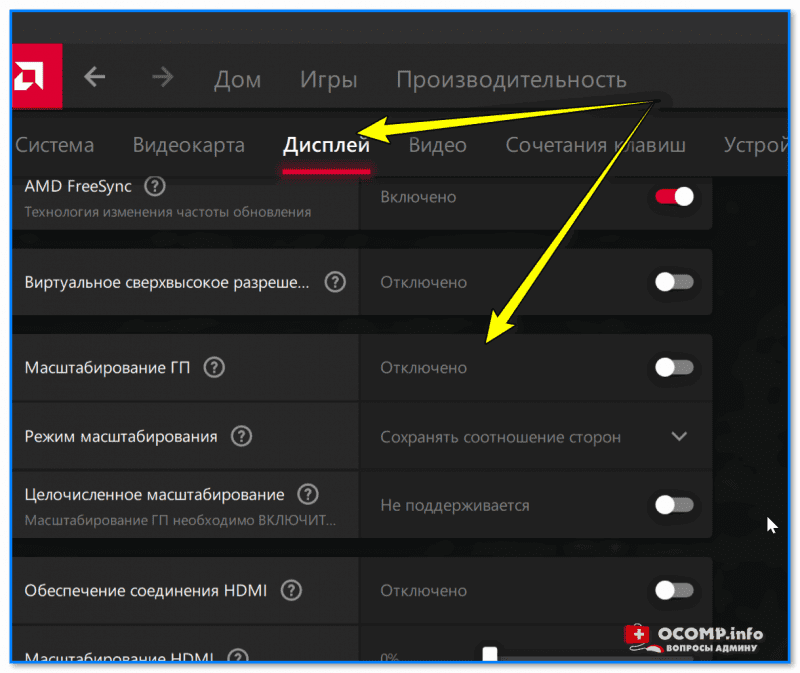This screenshot has height=673, width=800.
Task: Go forward with the right arrow
Action: point(163,78)
